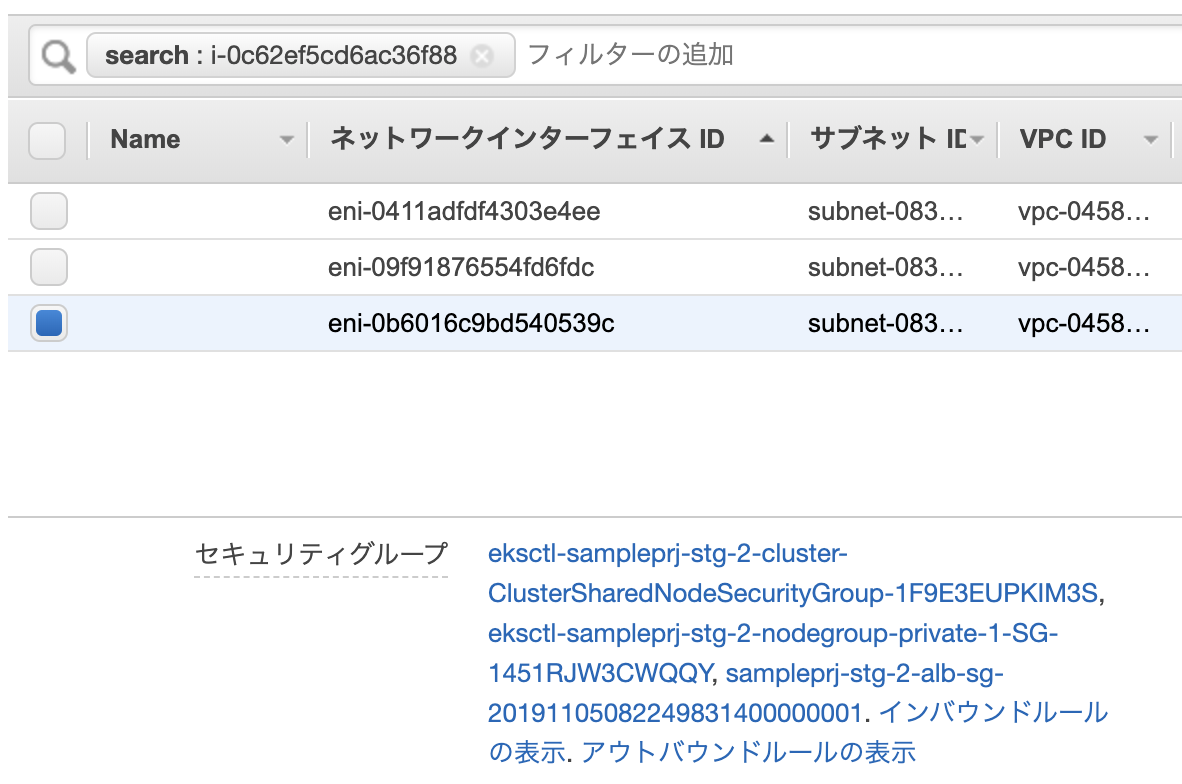Image resolution: width=1182 pixels, height=784 pixels.
Task: Click the ascending sort arrow on interface ID column
Action: 768,140
